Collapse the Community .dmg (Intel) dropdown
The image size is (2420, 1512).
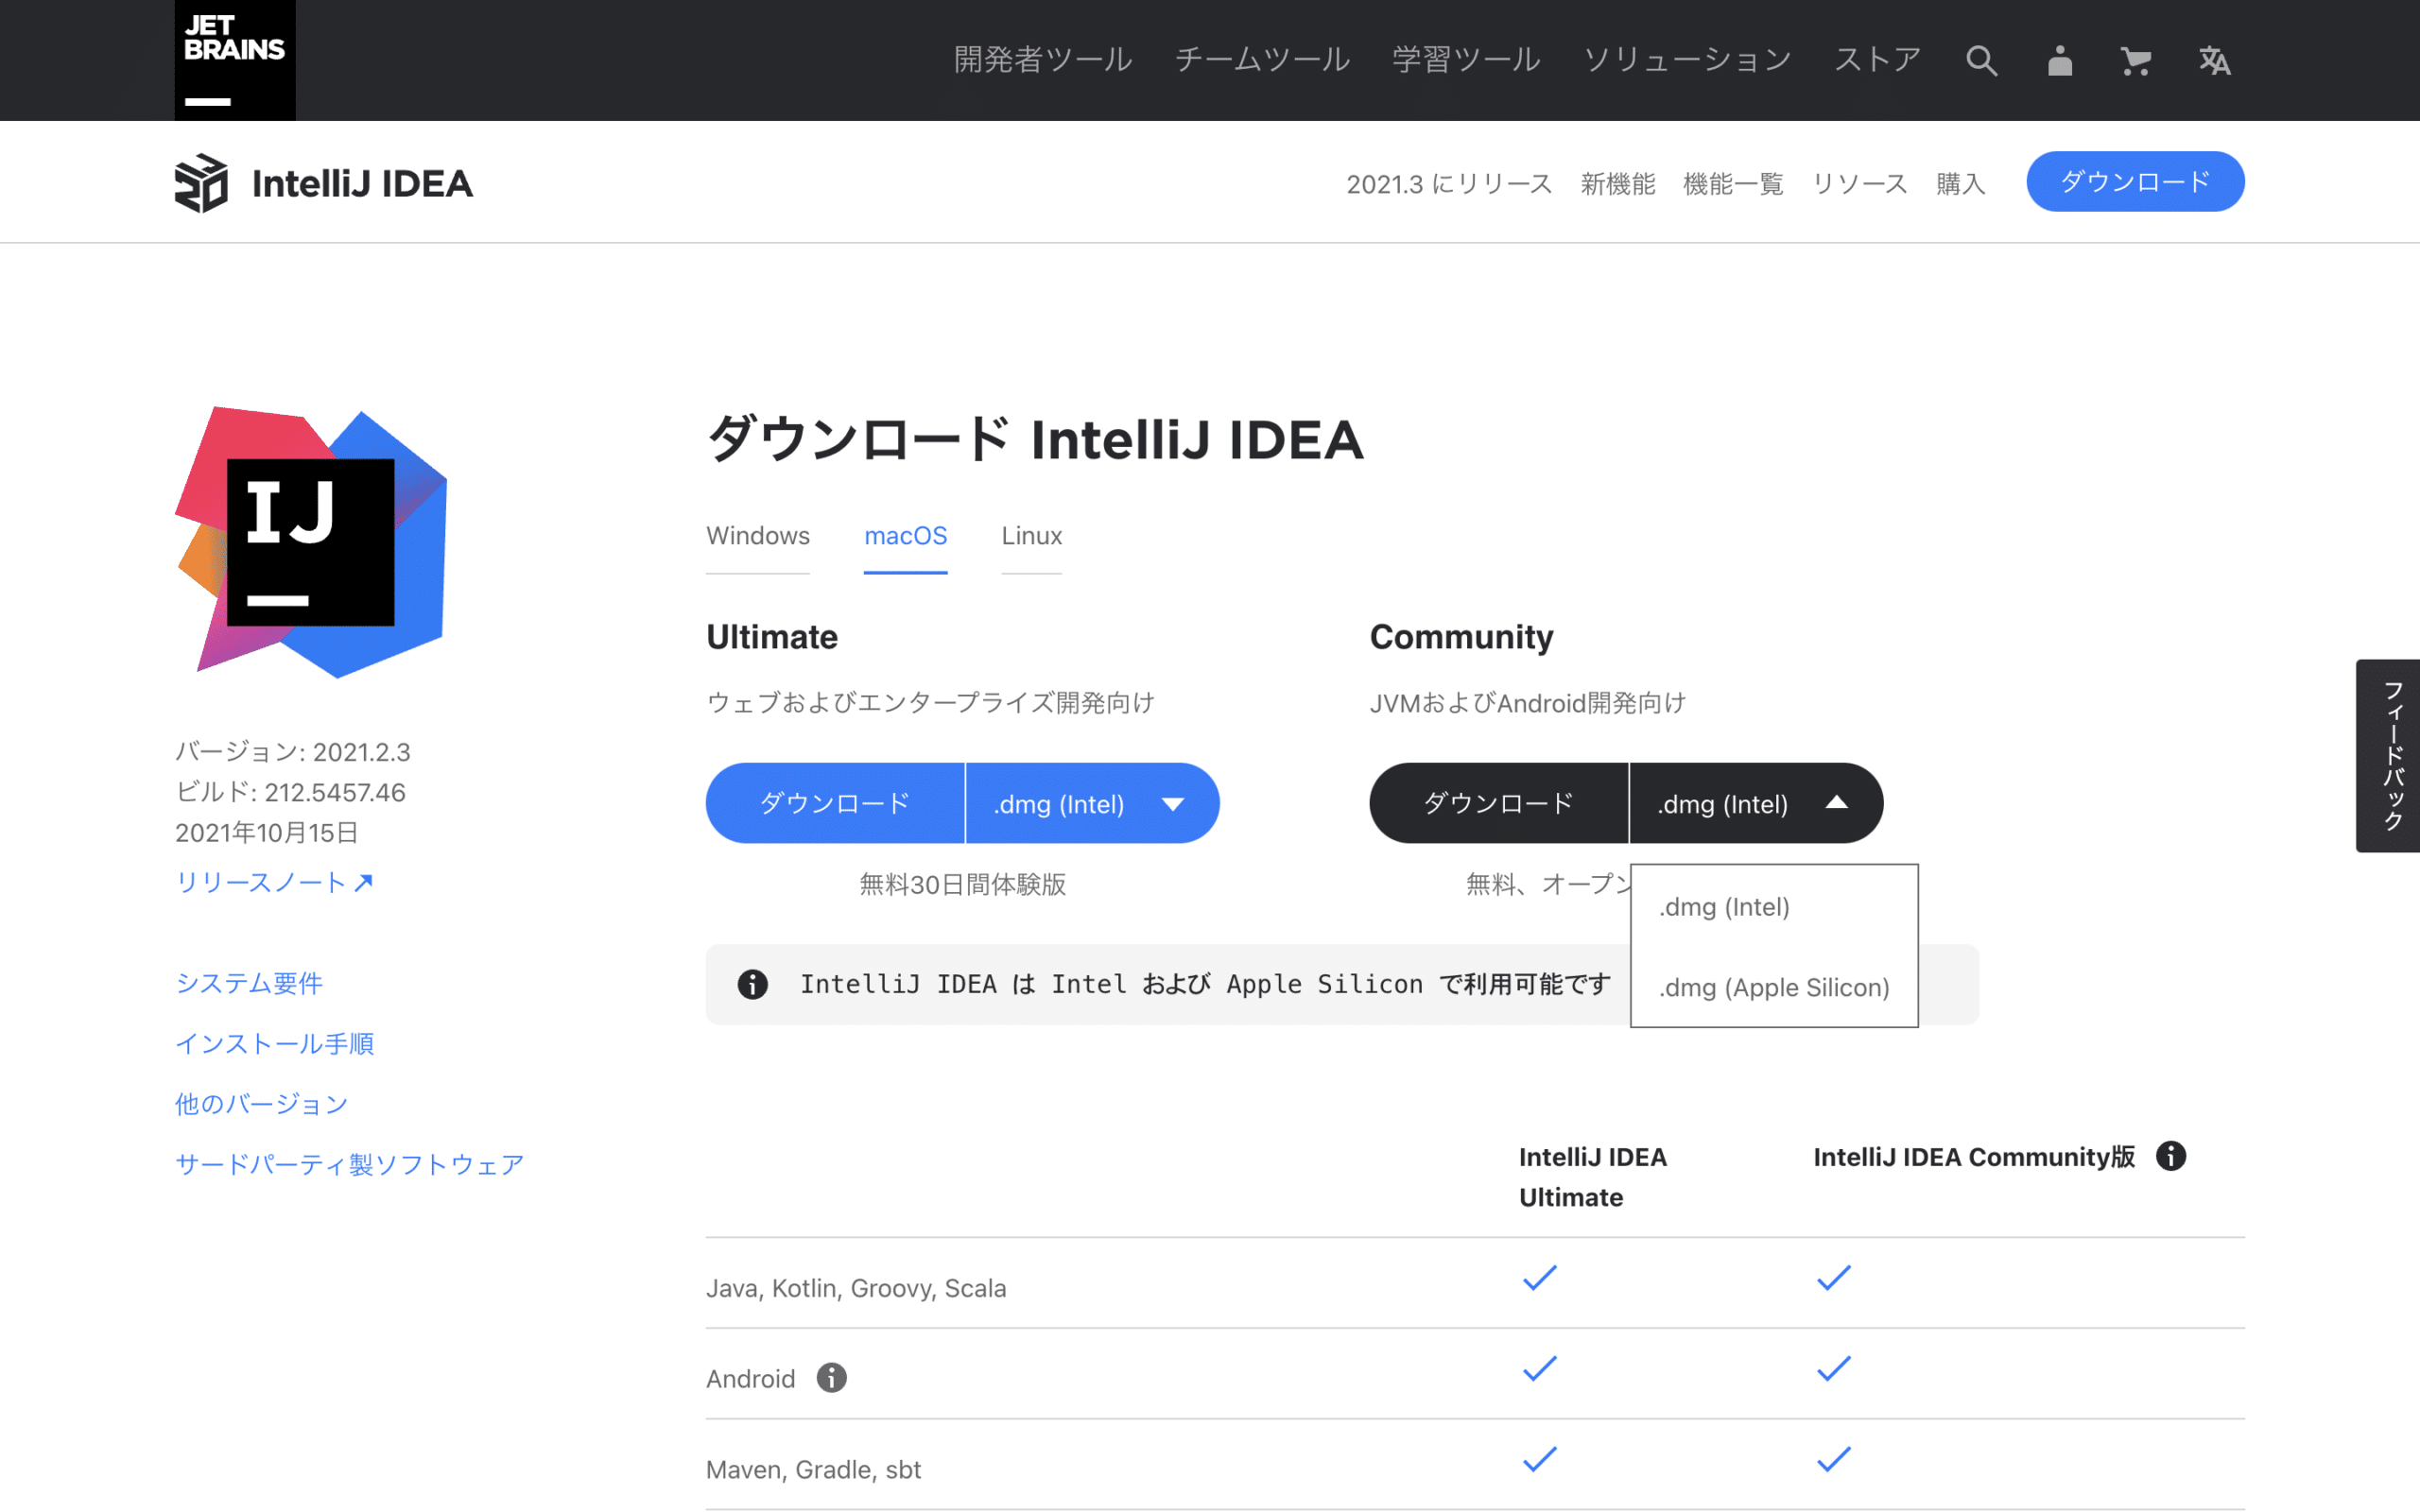tap(1755, 803)
